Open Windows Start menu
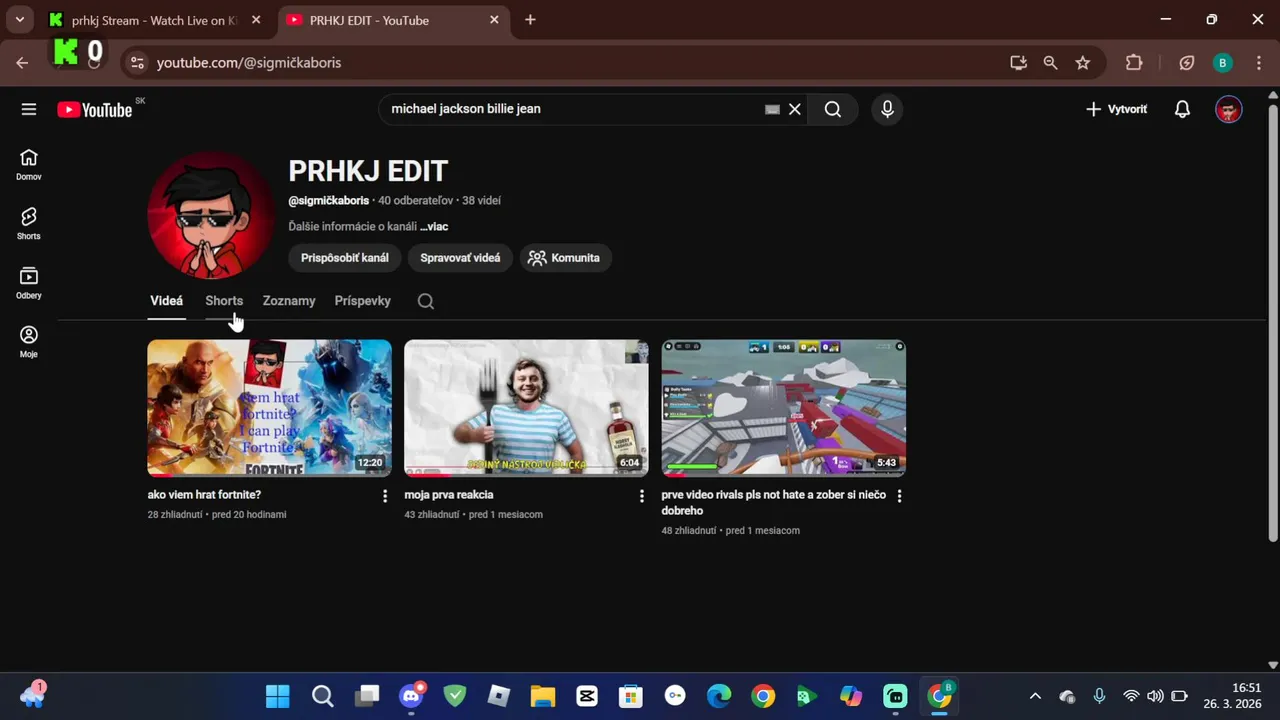The width and height of the screenshot is (1280, 720). tap(278, 696)
